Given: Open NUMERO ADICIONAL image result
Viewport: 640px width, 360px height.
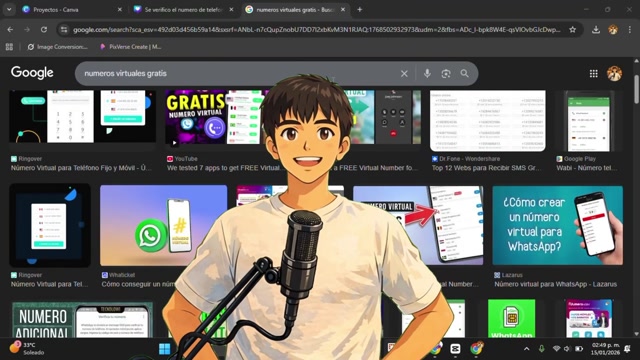Looking at the screenshot, I should (82, 320).
